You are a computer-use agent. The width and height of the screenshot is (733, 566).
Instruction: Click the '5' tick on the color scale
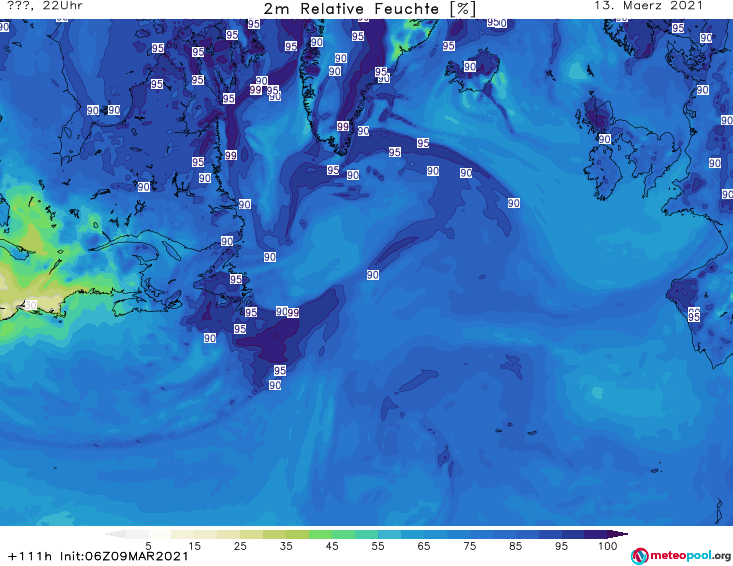point(148,546)
